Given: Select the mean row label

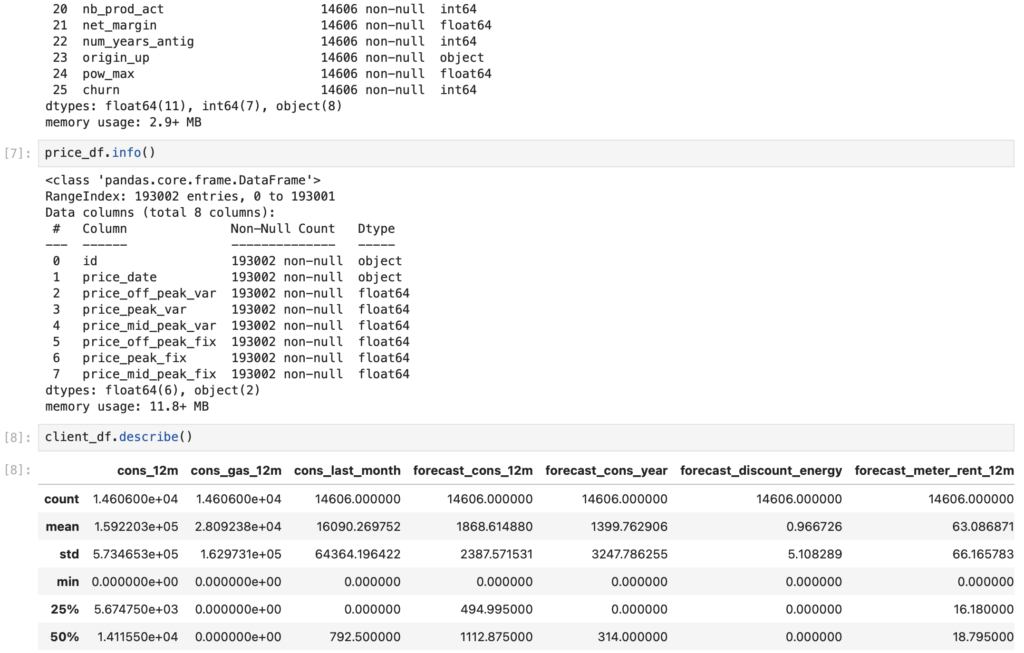Looking at the screenshot, I should 64,526.
